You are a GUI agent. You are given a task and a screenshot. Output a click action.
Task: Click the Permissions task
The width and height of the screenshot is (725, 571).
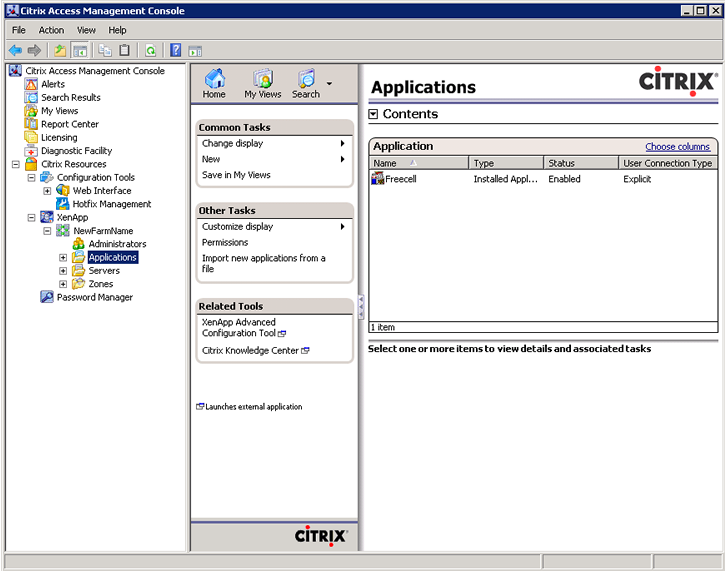(x=225, y=242)
